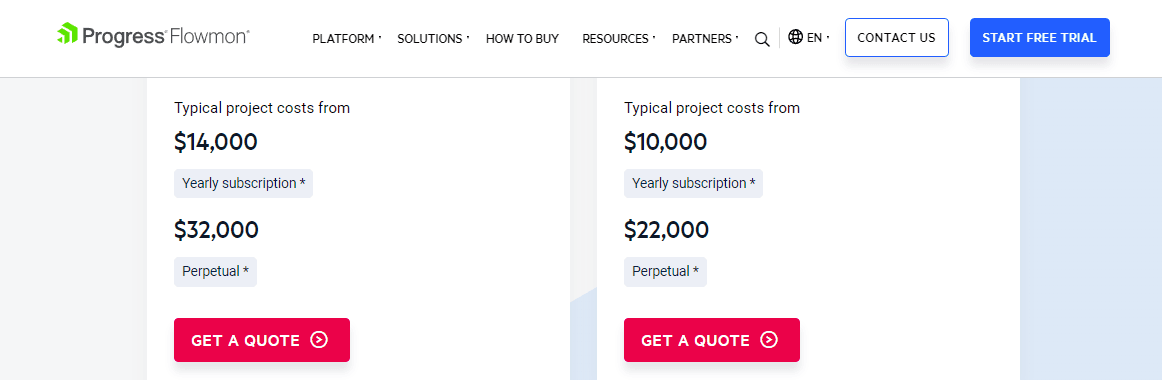1162x380 pixels.
Task: Select right Perpetual tag under $22,000
Action: 665,272
